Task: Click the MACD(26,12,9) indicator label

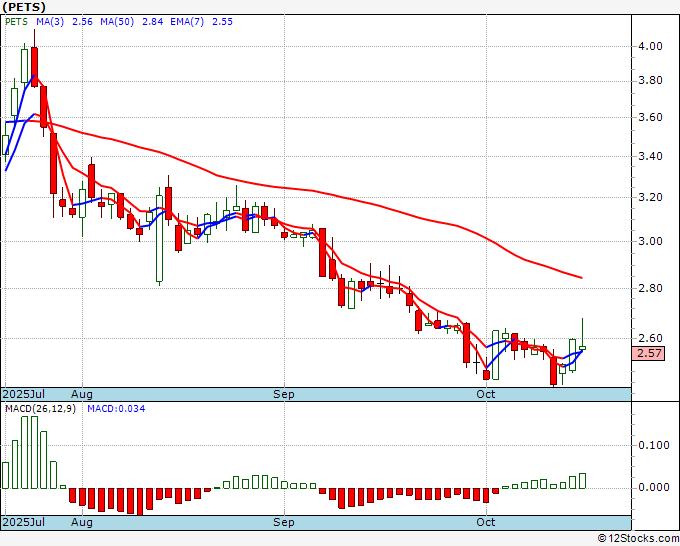Action: pyautogui.click(x=40, y=409)
